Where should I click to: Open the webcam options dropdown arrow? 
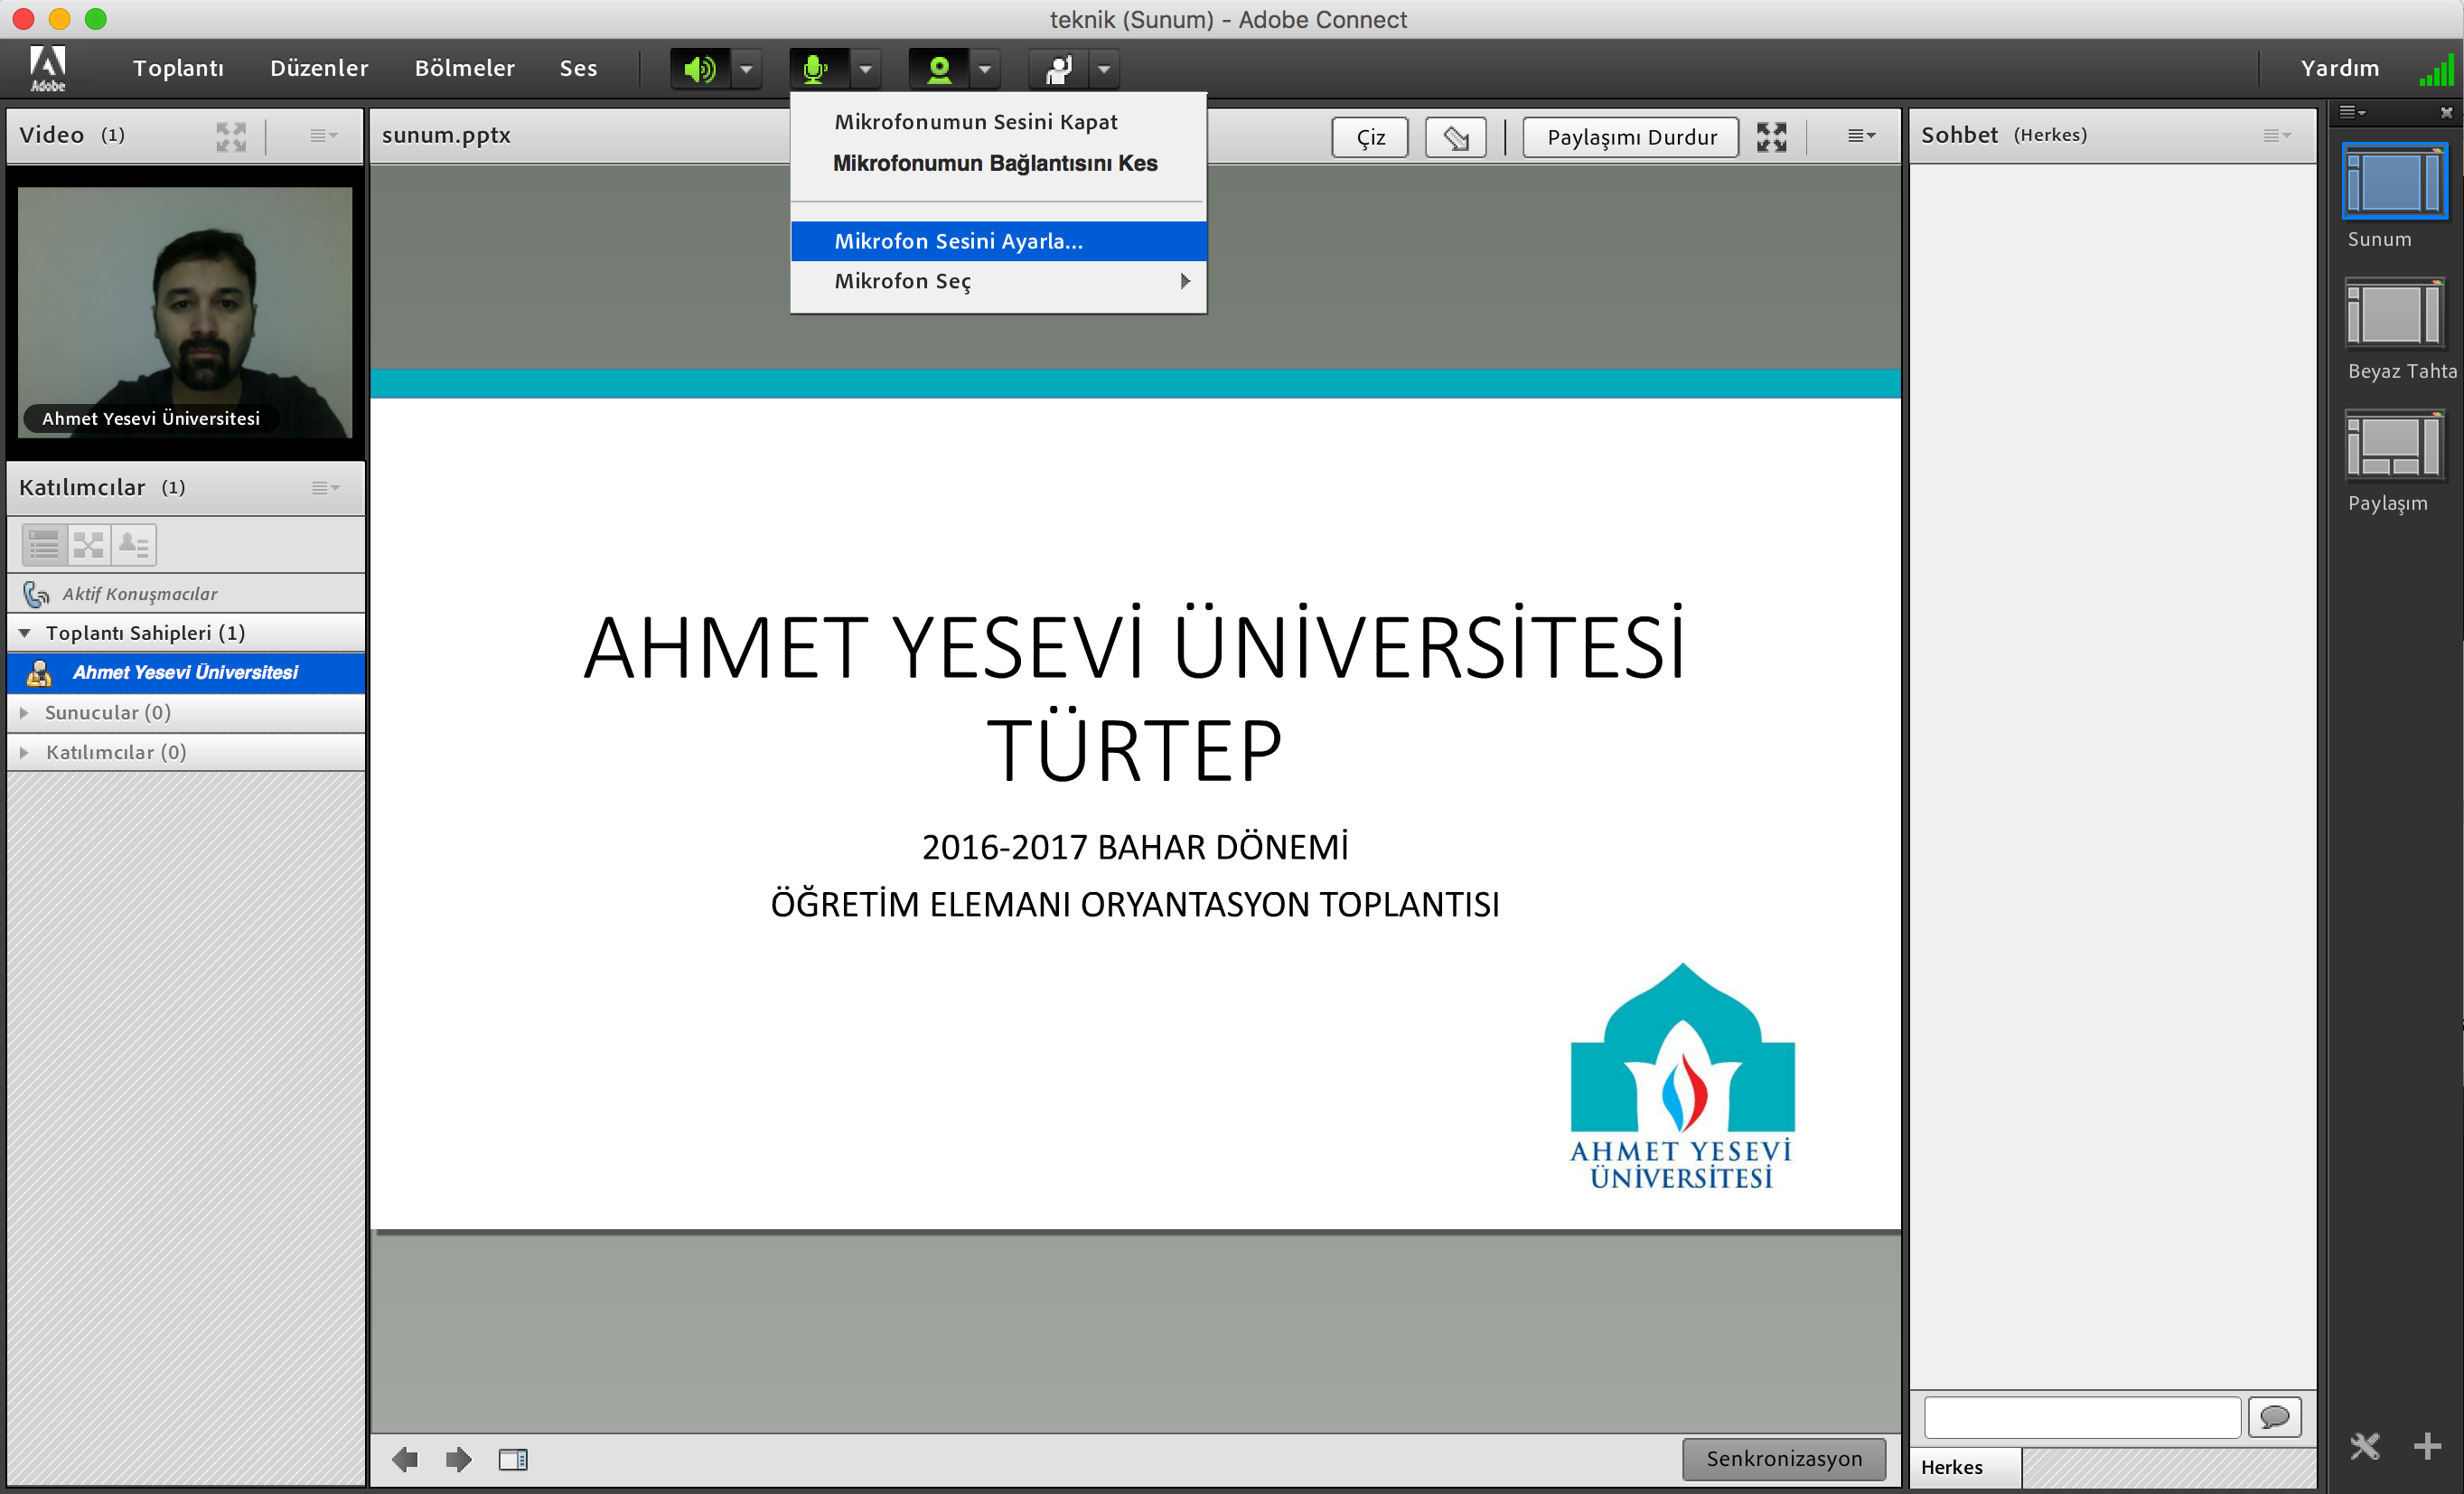coord(985,69)
